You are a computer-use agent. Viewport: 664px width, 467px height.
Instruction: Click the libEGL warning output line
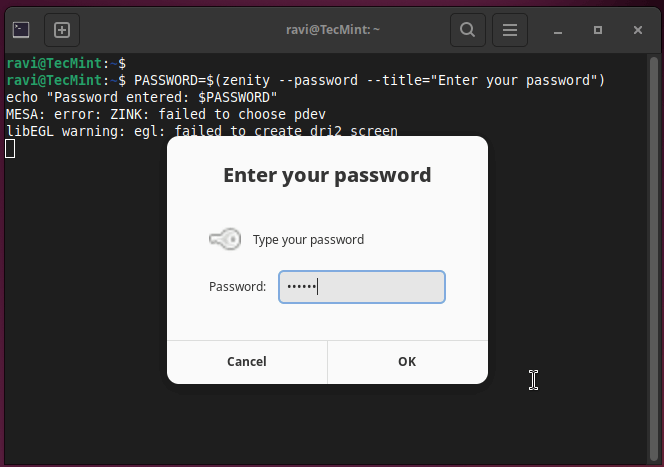coord(200,131)
